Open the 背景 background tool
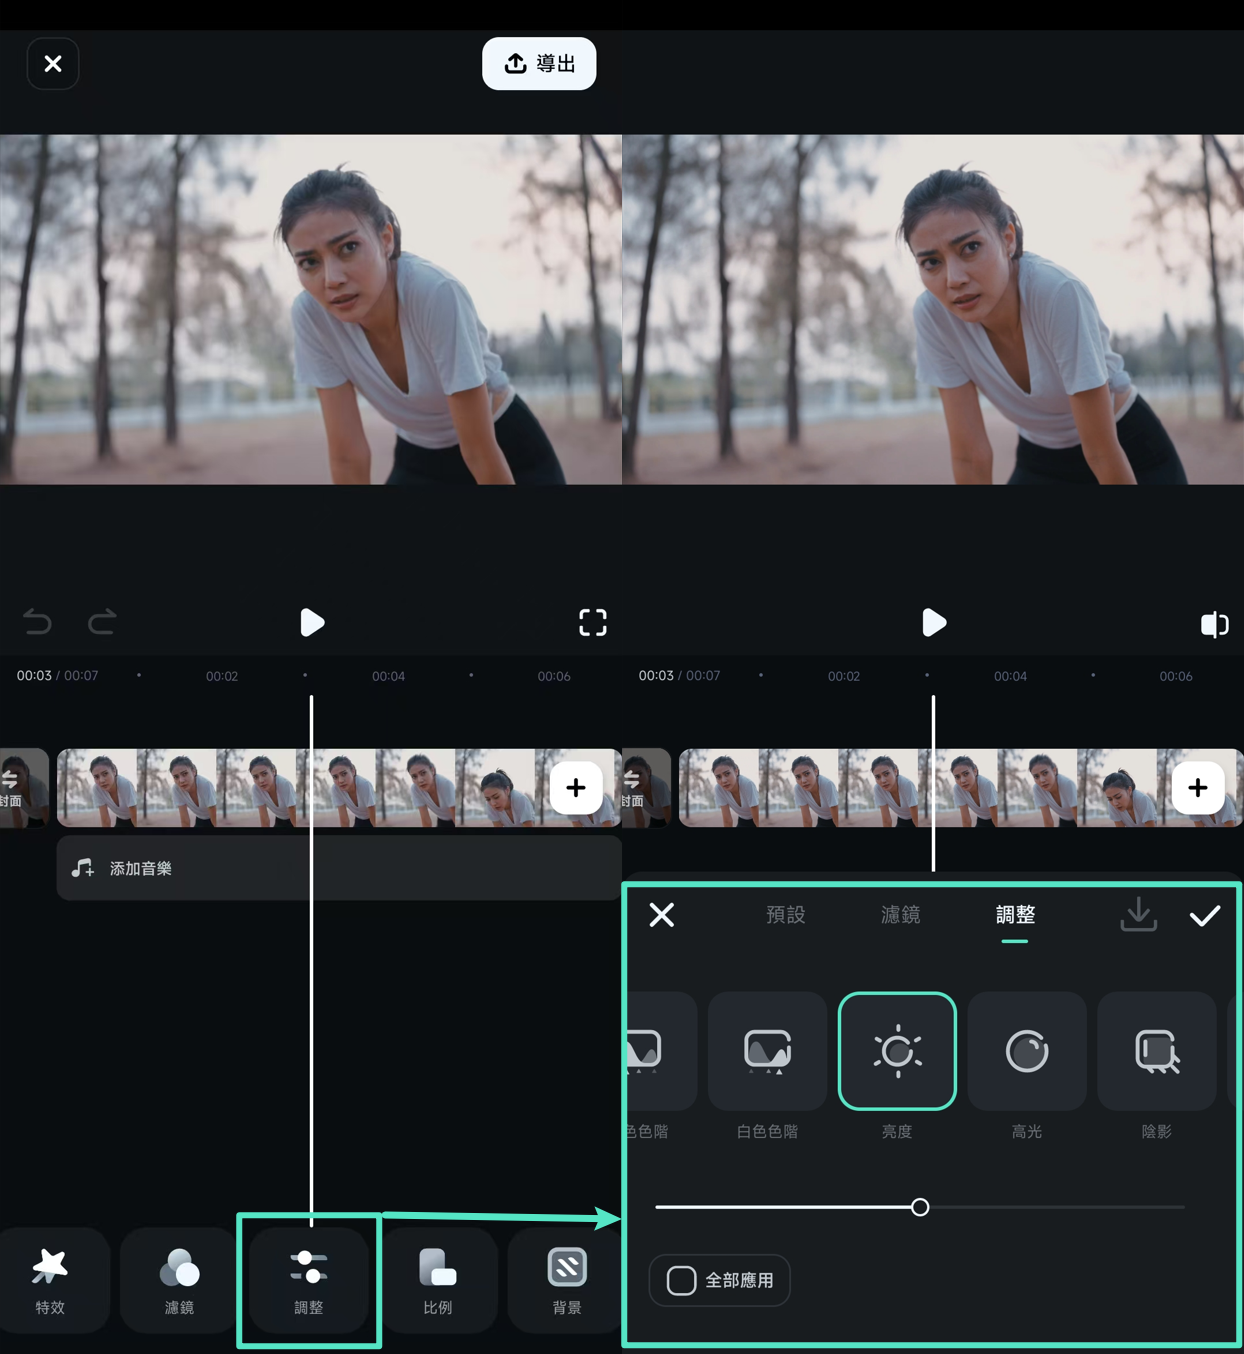Viewport: 1244px width, 1354px height. 566,1279
